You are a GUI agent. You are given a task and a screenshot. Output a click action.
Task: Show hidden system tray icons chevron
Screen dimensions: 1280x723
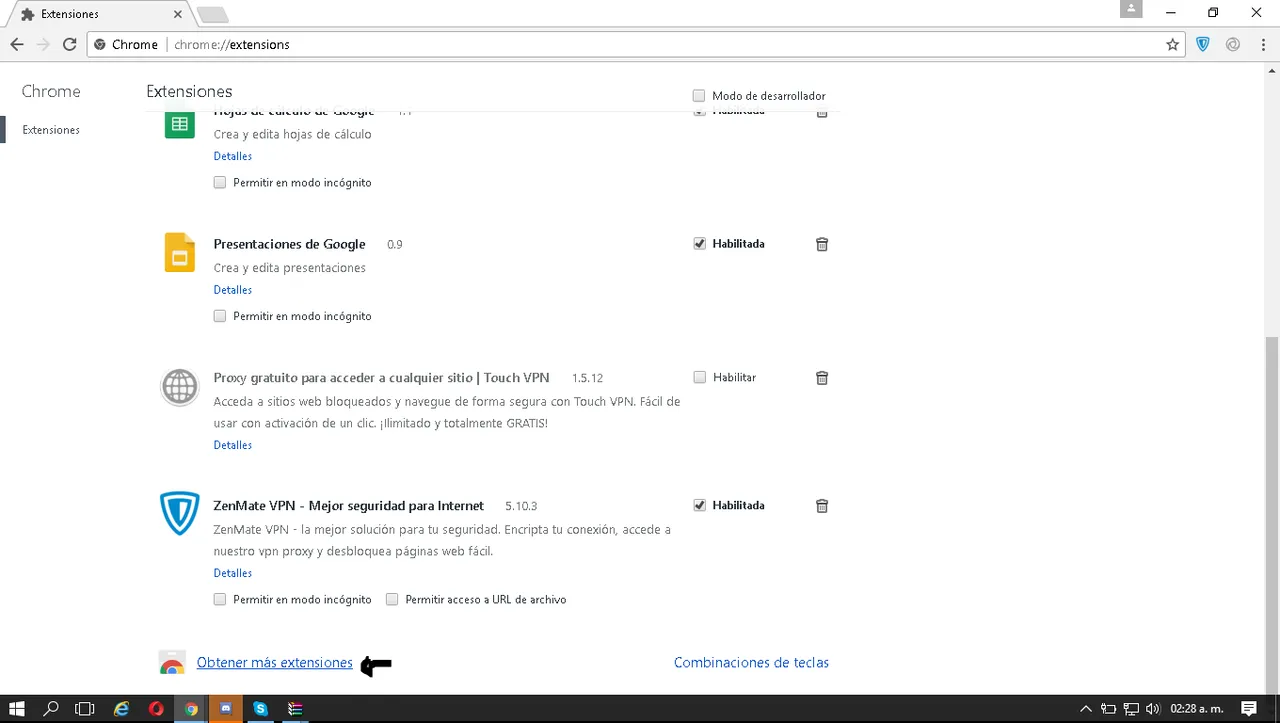(1086, 709)
